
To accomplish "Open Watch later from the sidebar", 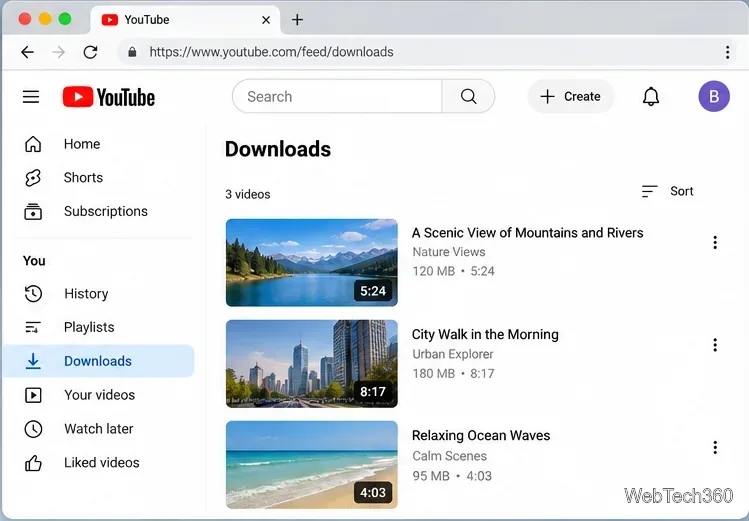I will pyautogui.click(x=99, y=429).
